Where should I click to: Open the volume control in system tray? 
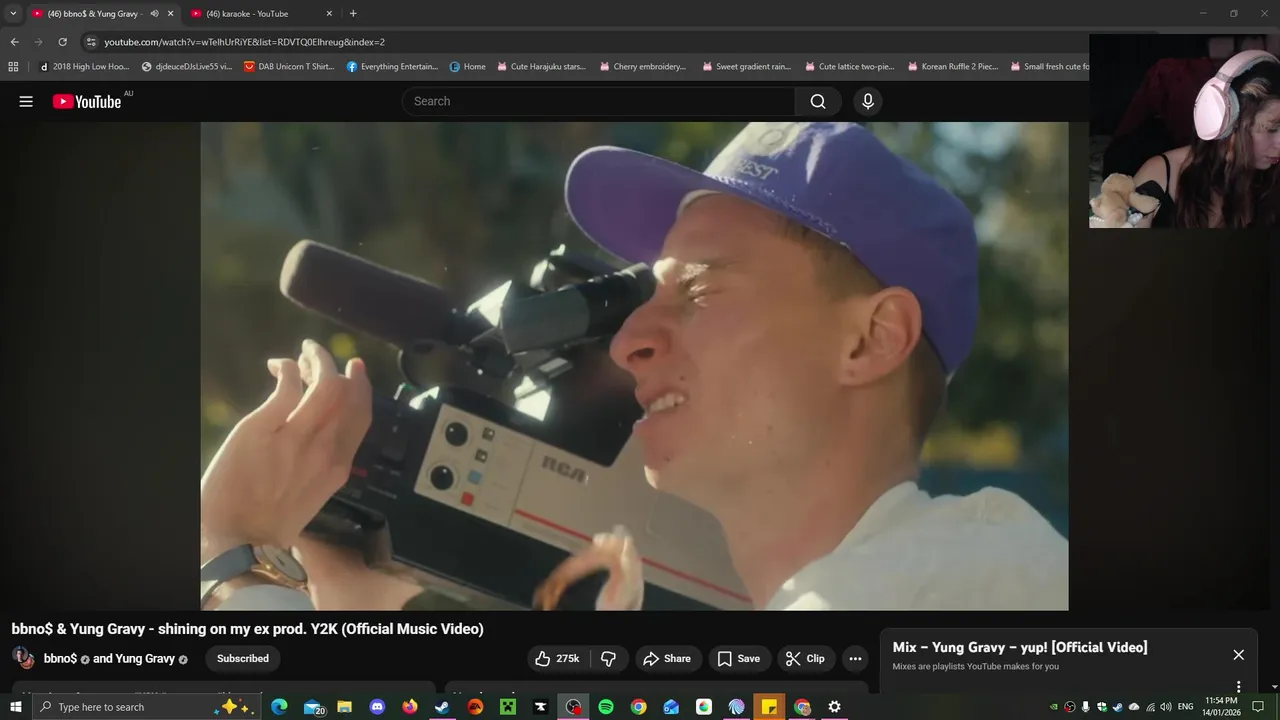click(1166, 707)
